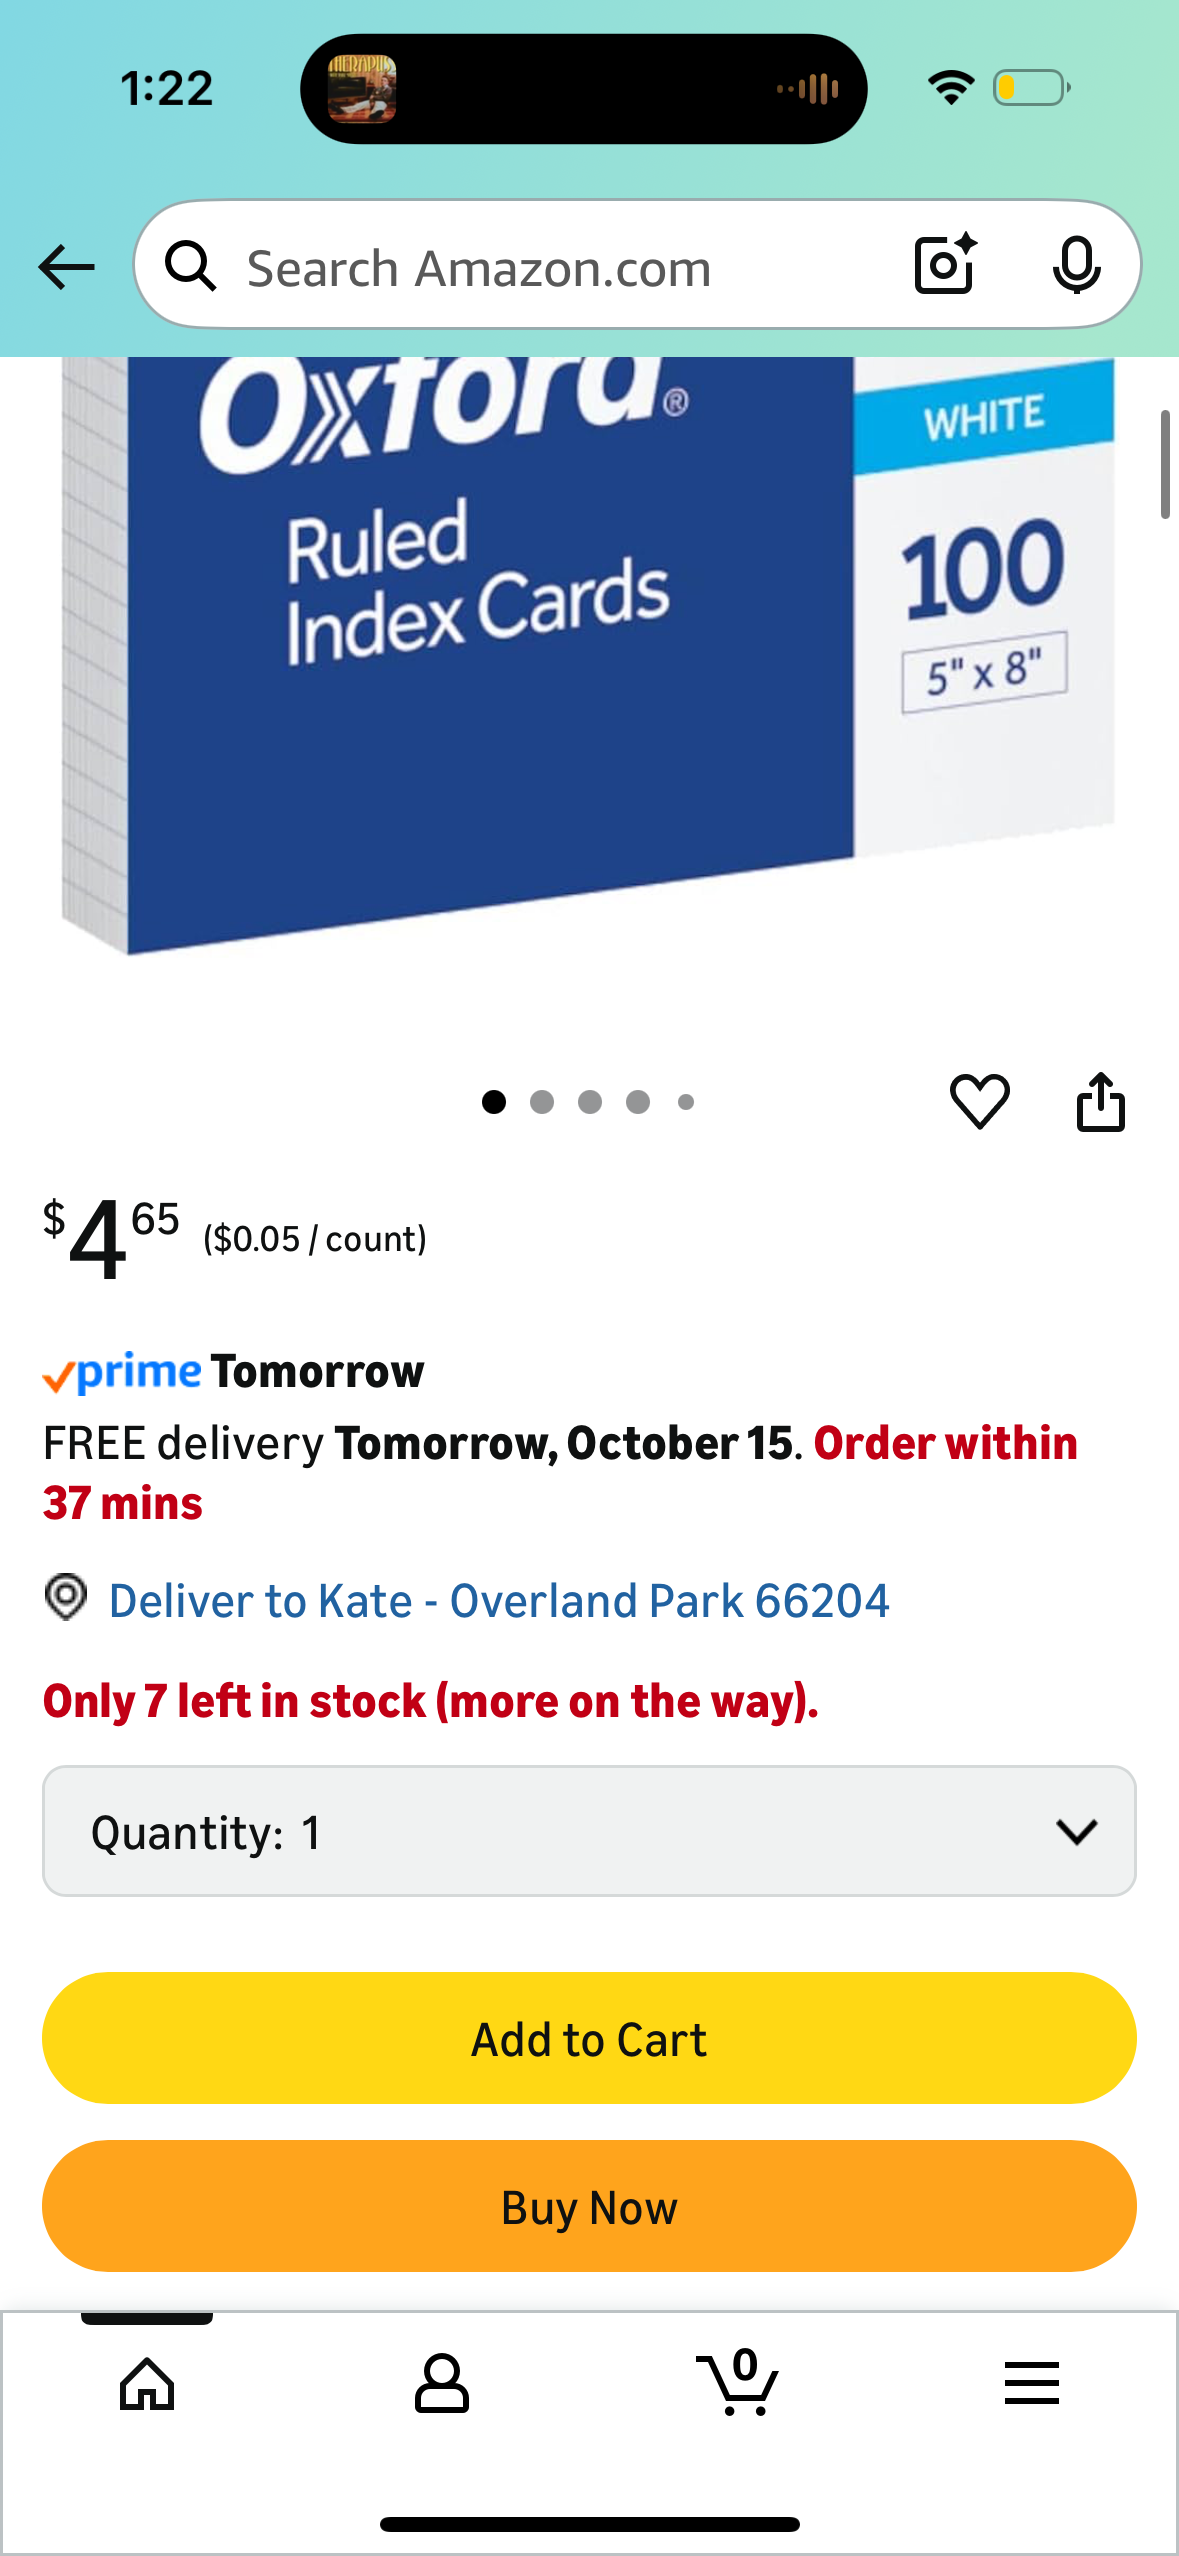Select the third image carousel dot

point(590,1102)
